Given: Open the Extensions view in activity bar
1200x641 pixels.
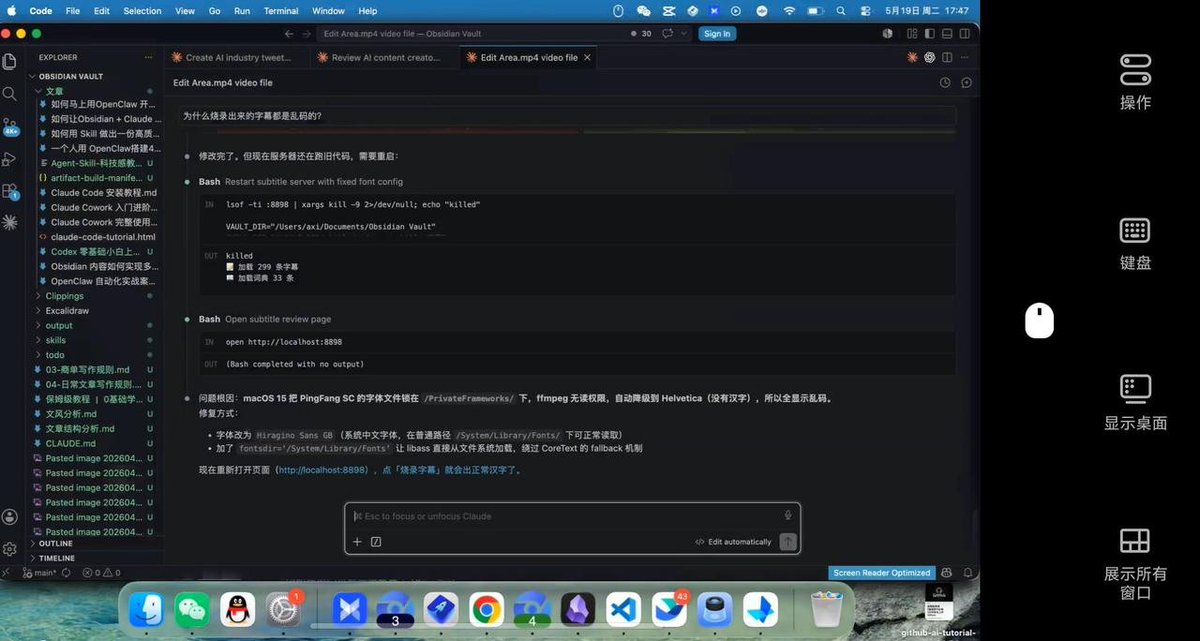Looking at the screenshot, I should pos(10,190).
